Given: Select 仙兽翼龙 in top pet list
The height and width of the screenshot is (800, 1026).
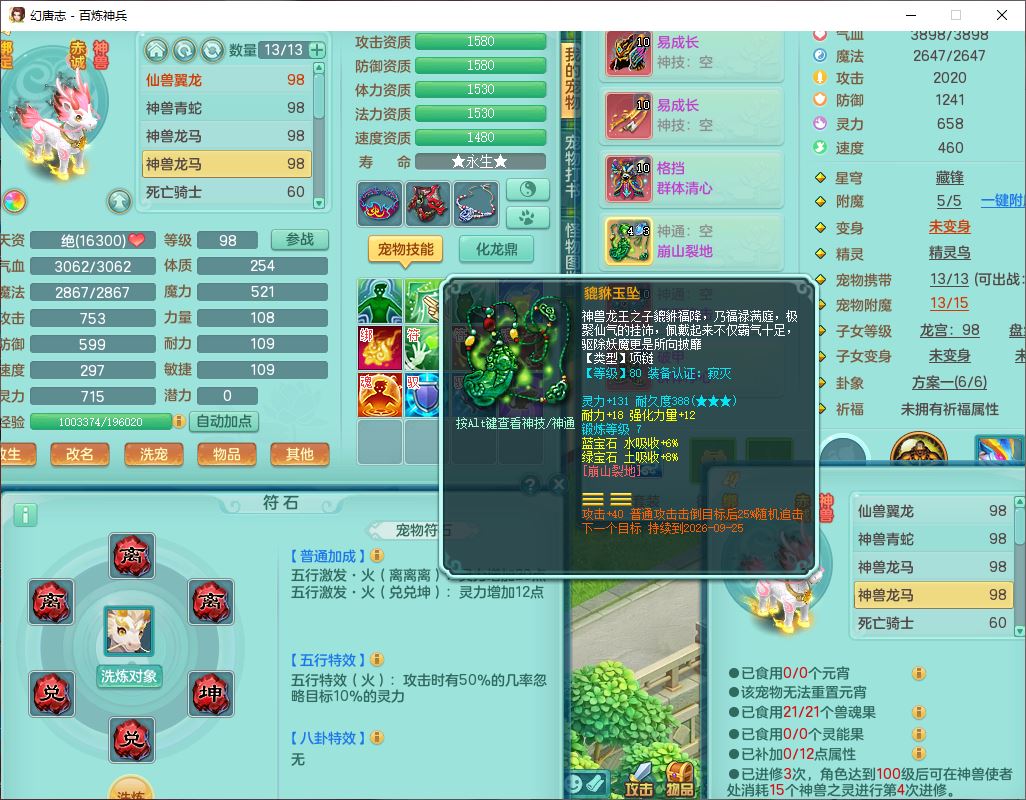Looking at the screenshot, I should pos(225,80).
